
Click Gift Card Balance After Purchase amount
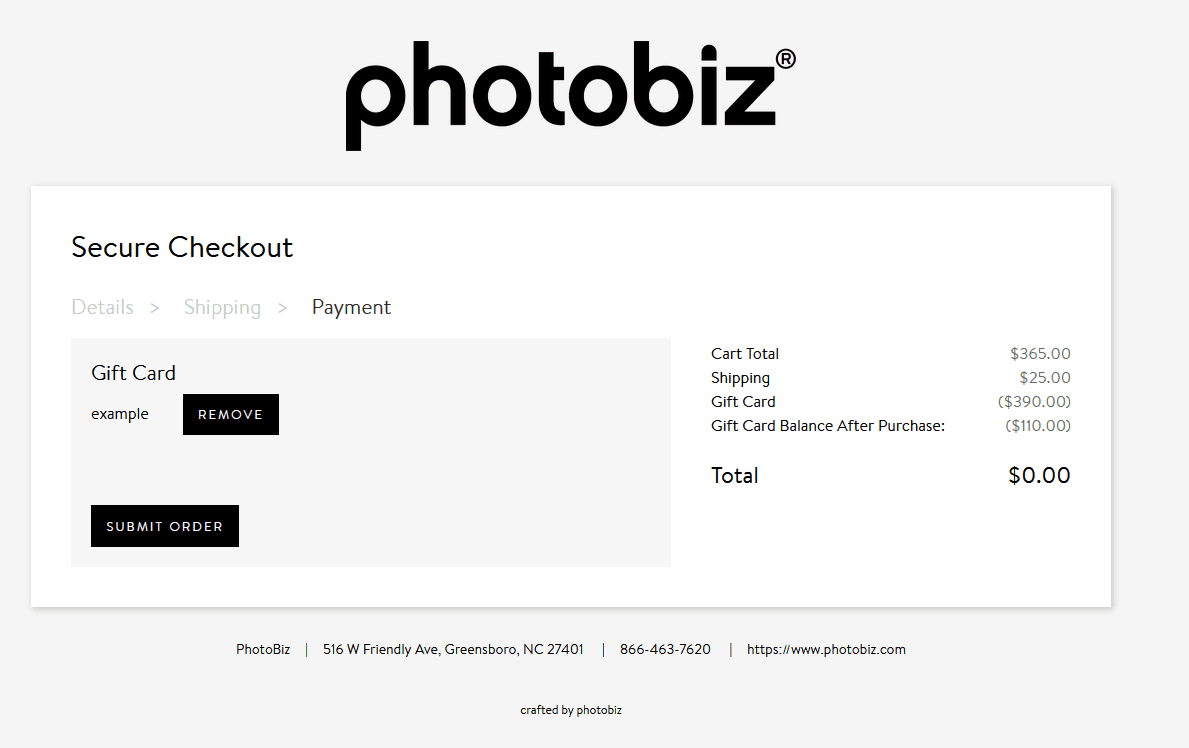tap(1038, 425)
